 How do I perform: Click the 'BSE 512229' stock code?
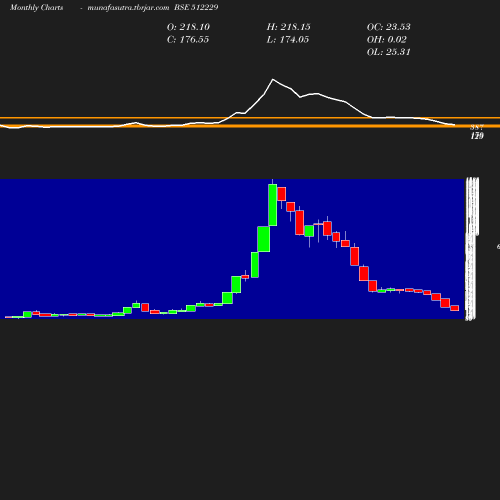click(x=196, y=7)
